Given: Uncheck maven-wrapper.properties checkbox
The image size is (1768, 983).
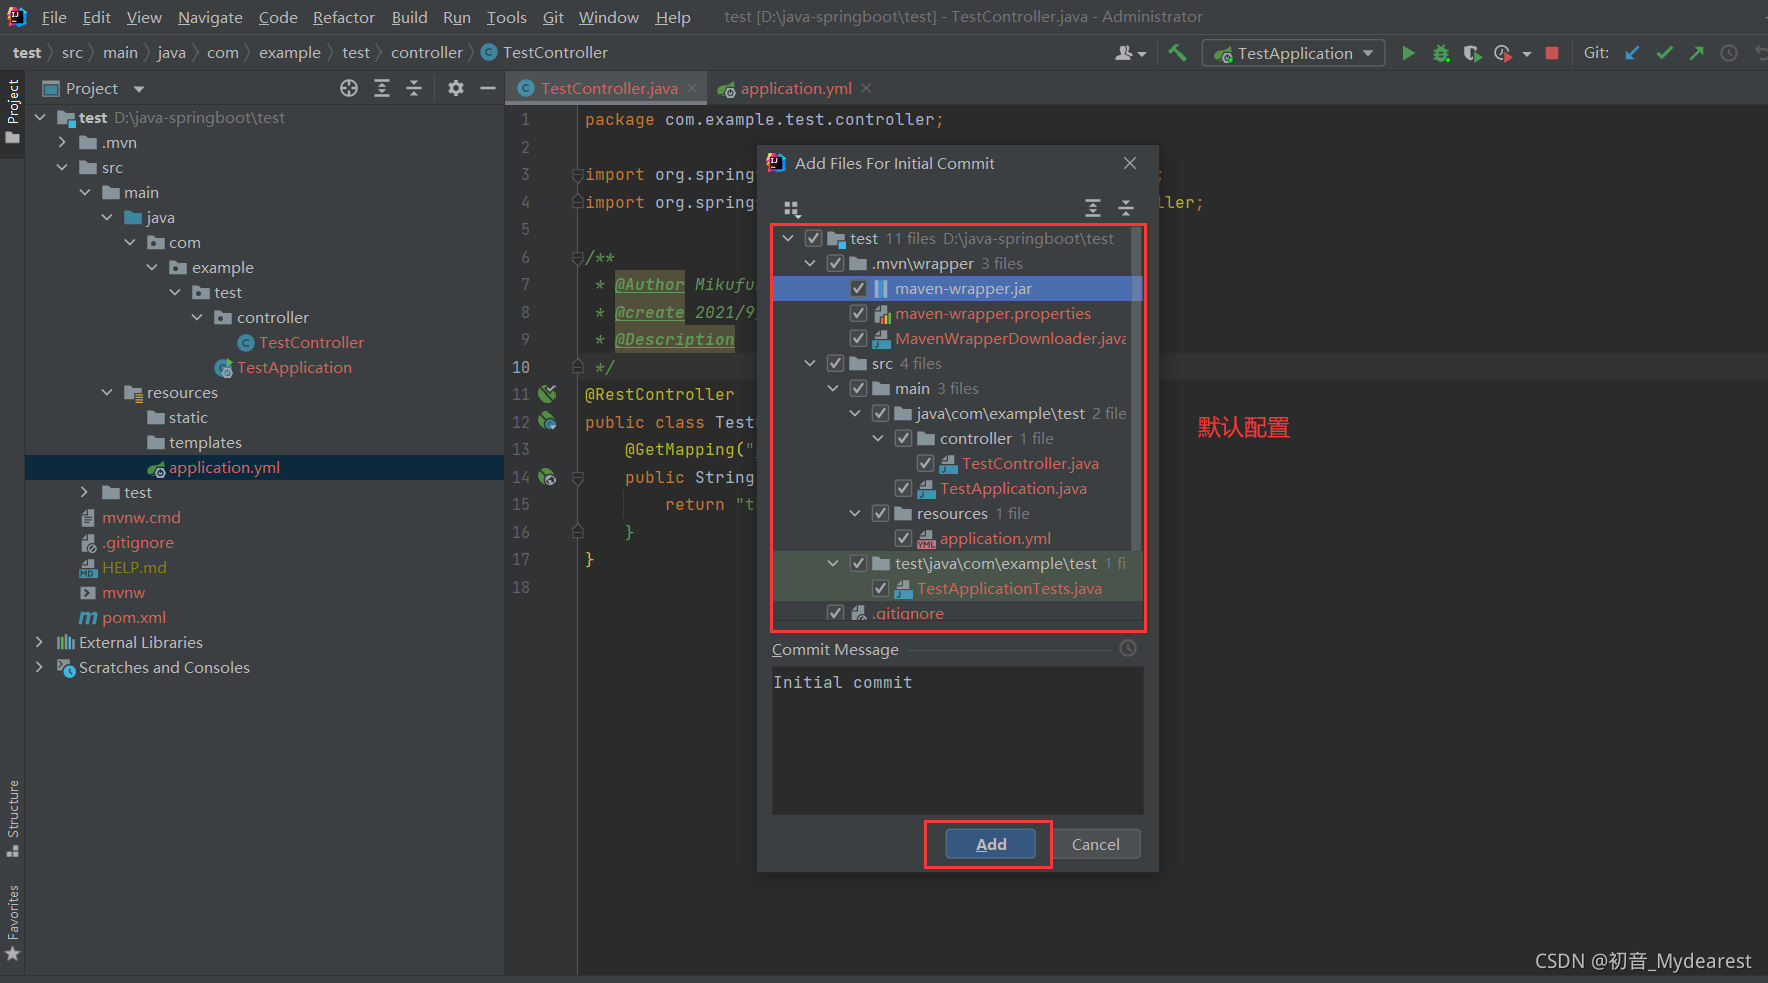Looking at the screenshot, I should coord(858,313).
